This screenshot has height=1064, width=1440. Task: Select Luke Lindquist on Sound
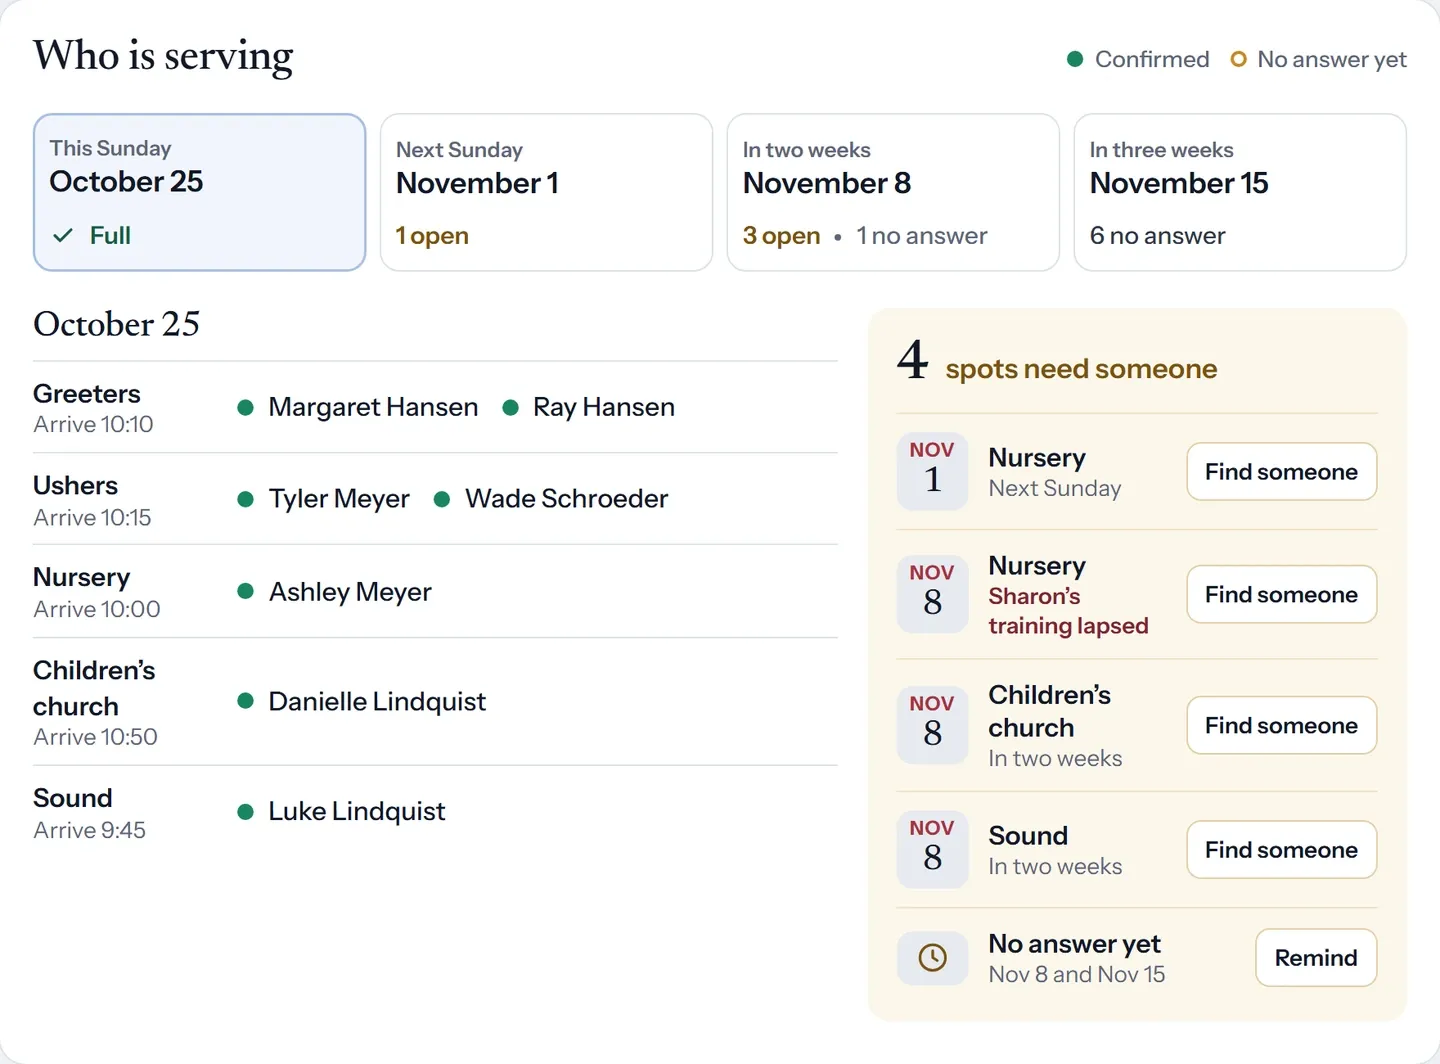[x=357, y=812]
